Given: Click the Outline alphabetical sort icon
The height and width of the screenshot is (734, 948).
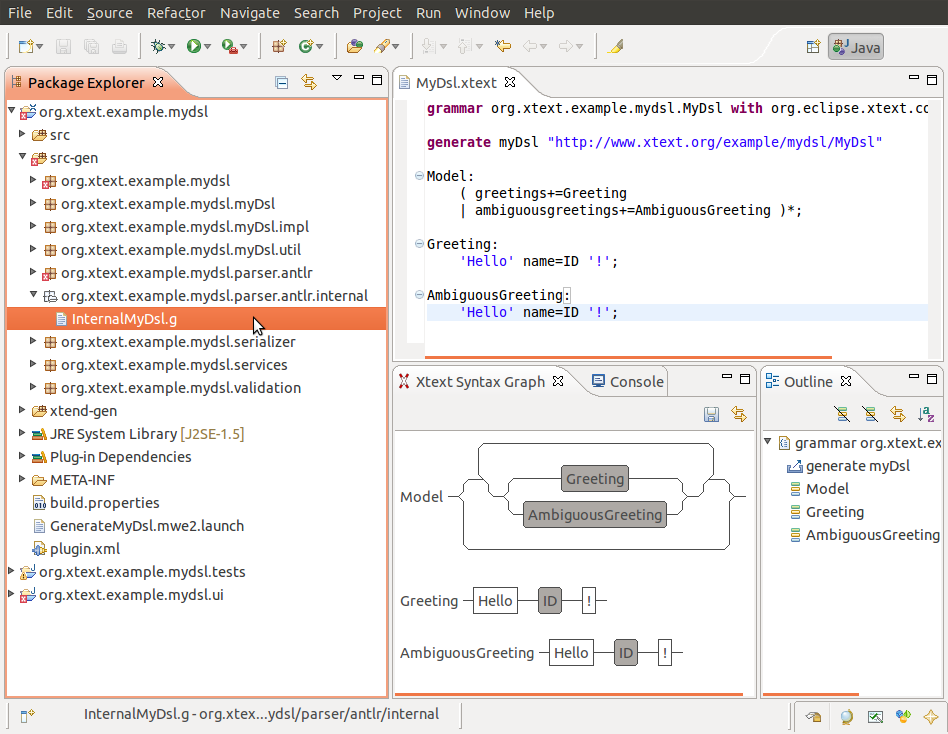Looking at the screenshot, I should 926,414.
